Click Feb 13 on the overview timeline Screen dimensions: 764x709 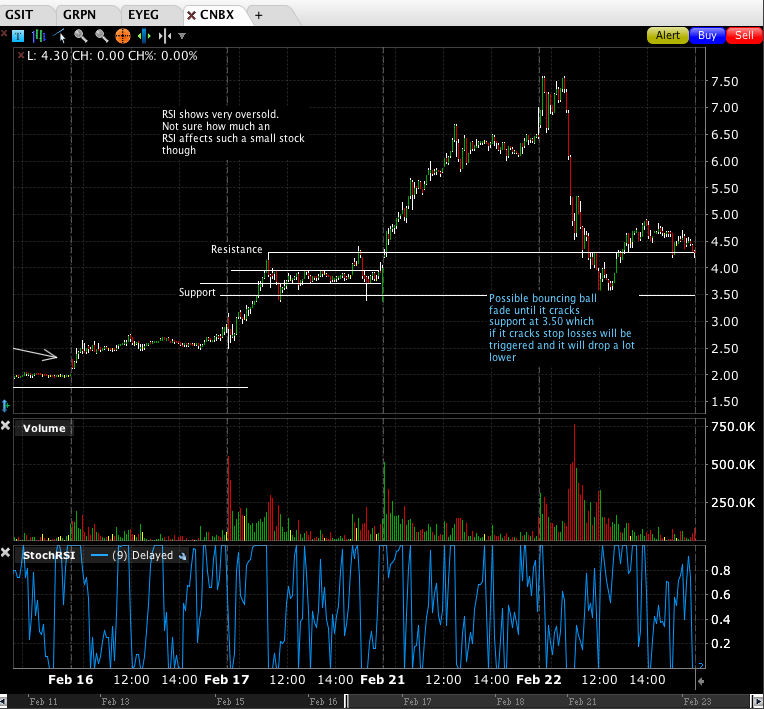coord(115,702)
